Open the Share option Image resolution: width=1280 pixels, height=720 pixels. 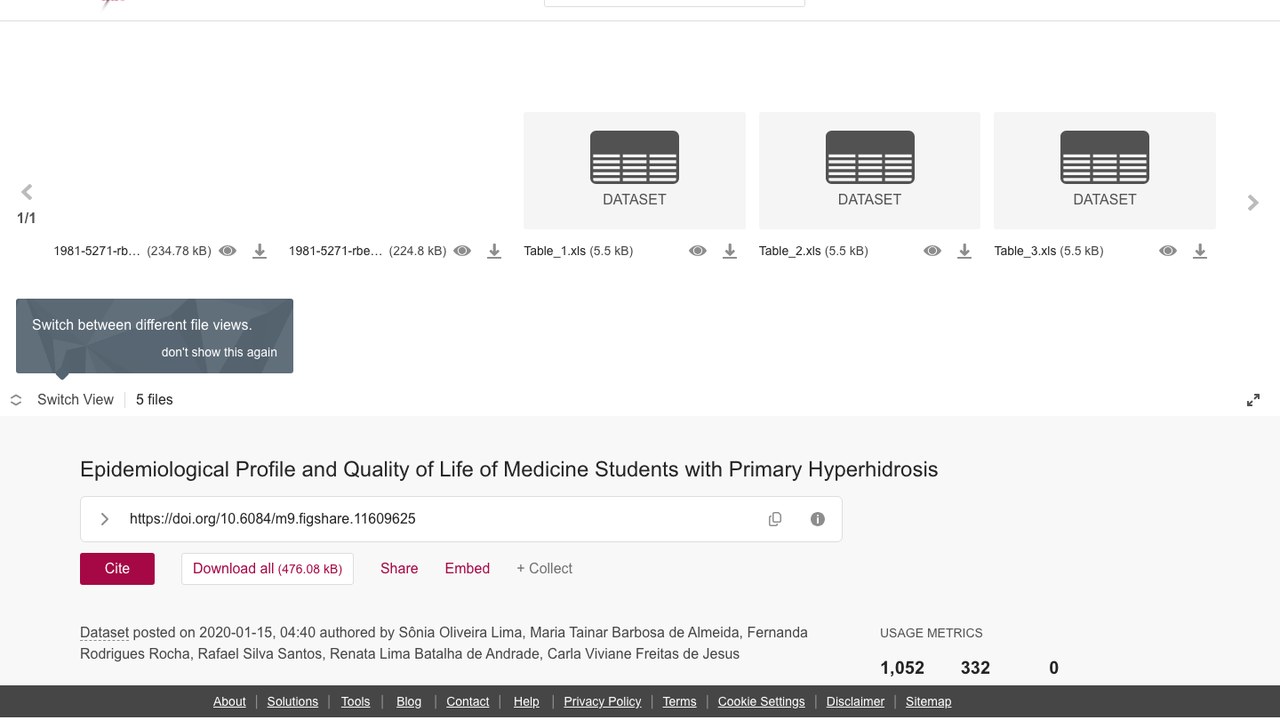coord(399,568)
